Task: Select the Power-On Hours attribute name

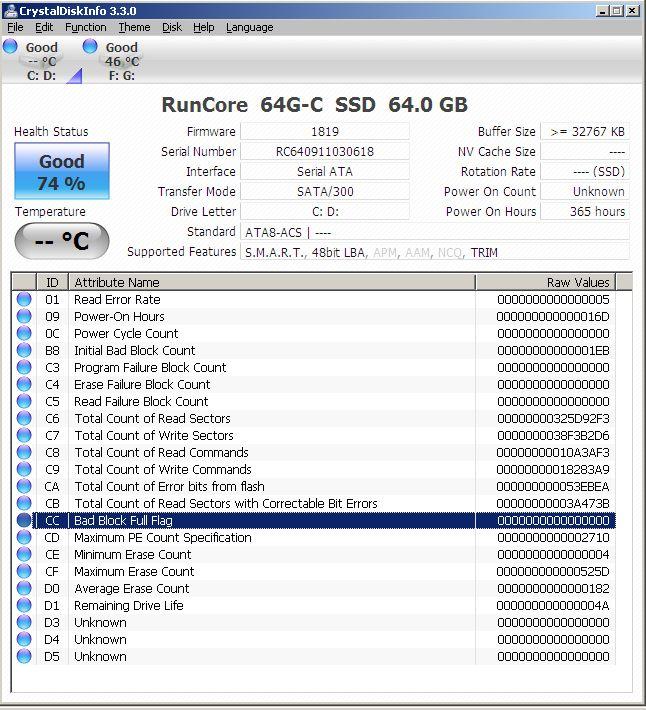Action: tap(119, 317)
